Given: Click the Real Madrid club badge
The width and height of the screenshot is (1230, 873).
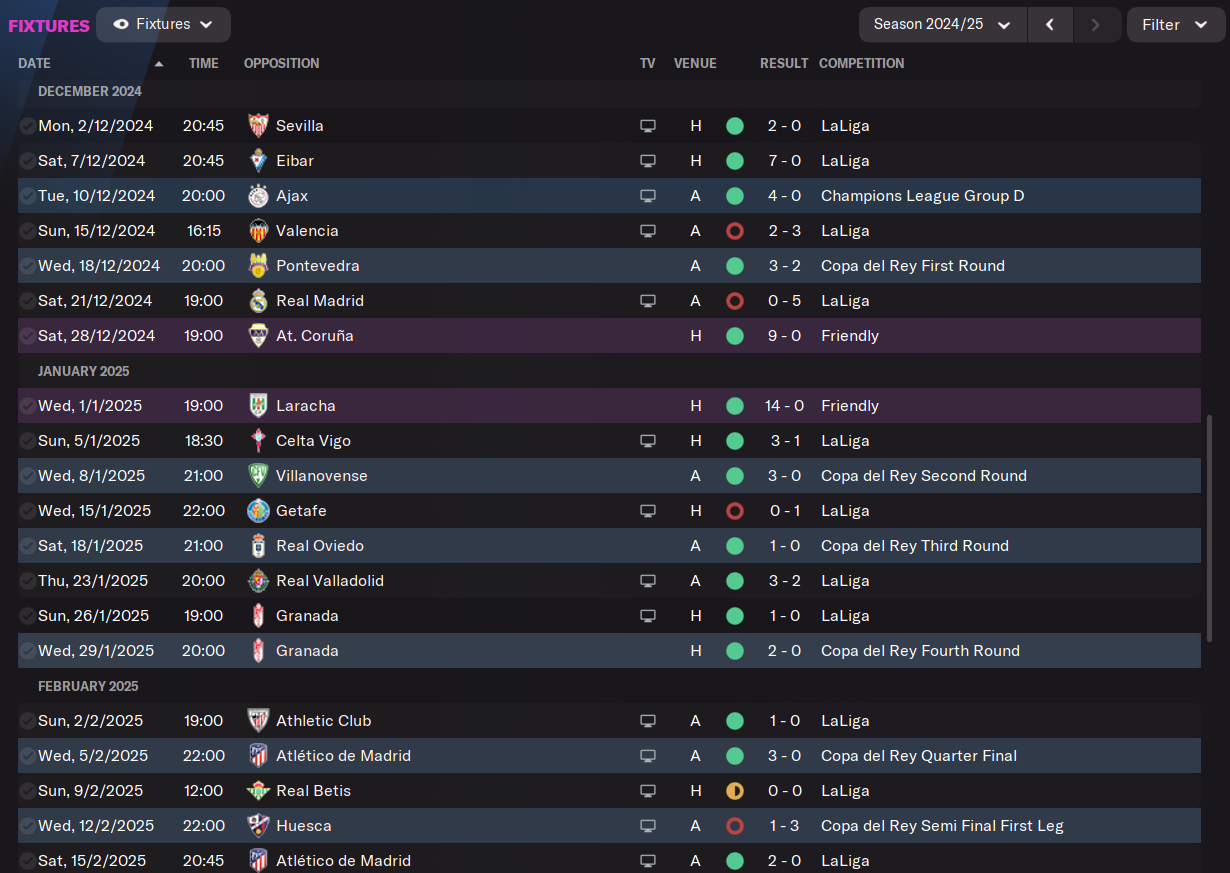Looking at the screenshot, I should tap(258, 301).
